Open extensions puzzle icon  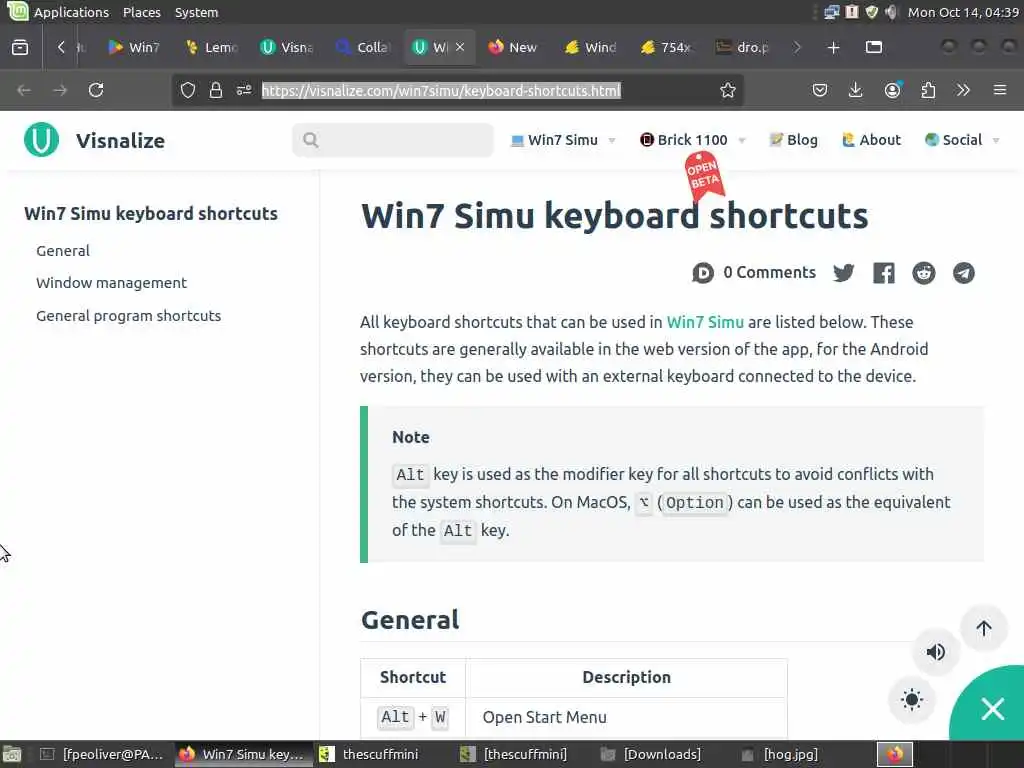pos(928,90)
